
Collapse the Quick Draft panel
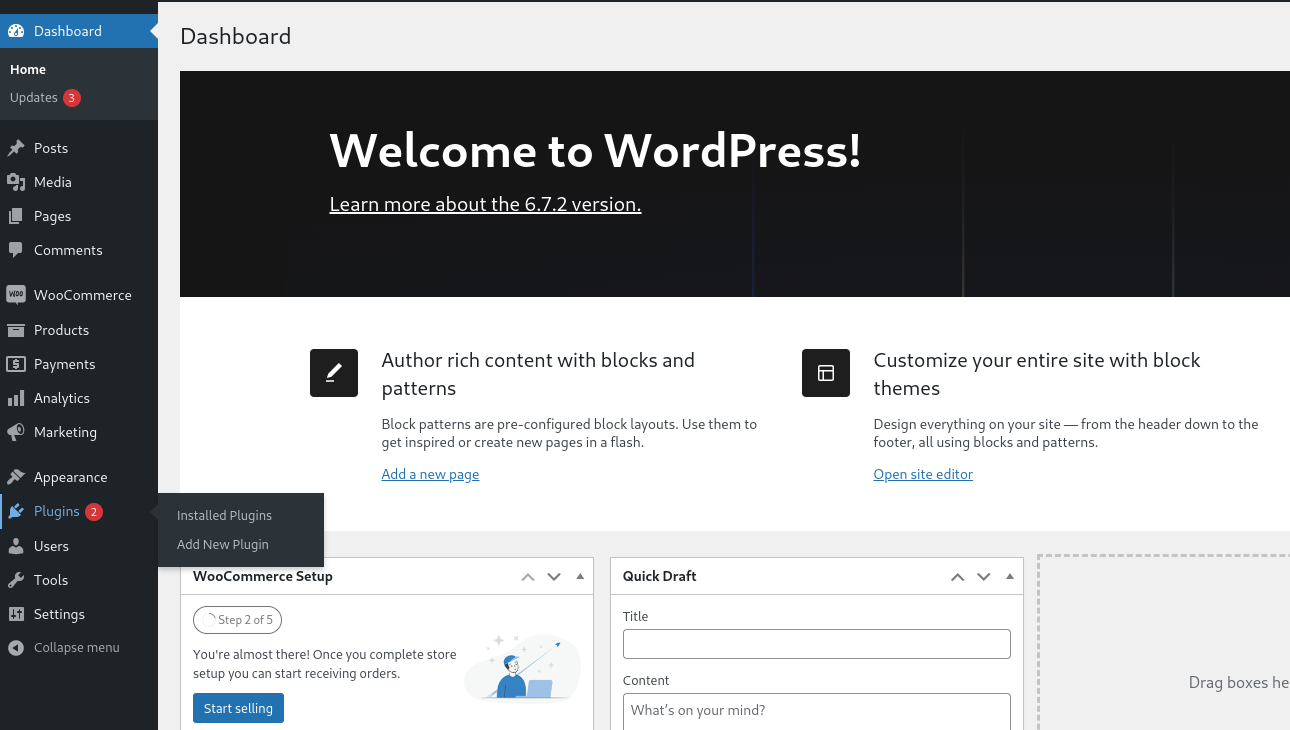(1010, 577)
